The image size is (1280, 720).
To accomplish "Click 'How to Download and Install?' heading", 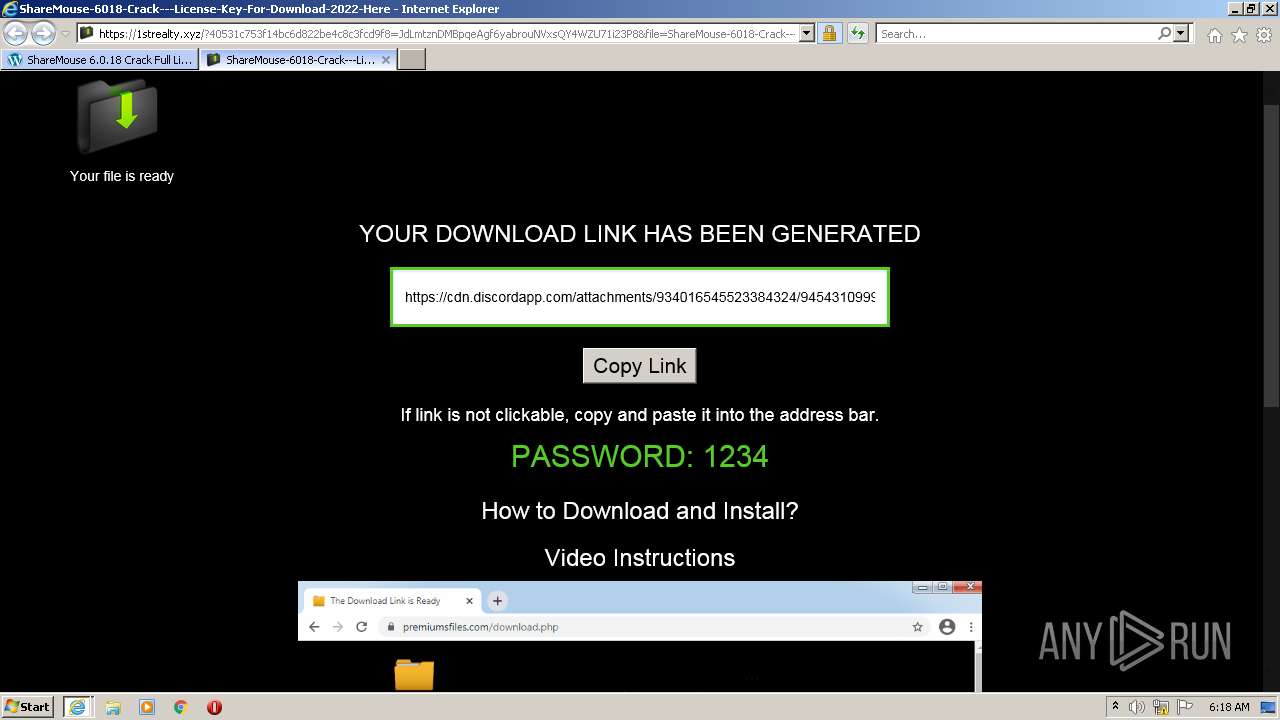I will pyautogui.click(x=640, y=510).
